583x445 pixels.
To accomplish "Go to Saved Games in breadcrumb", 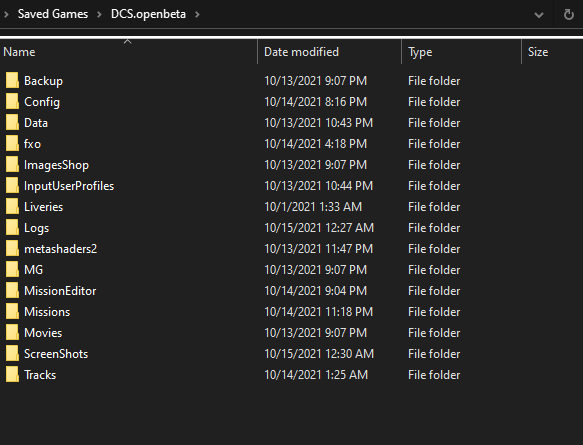I will tap(53, 14).
